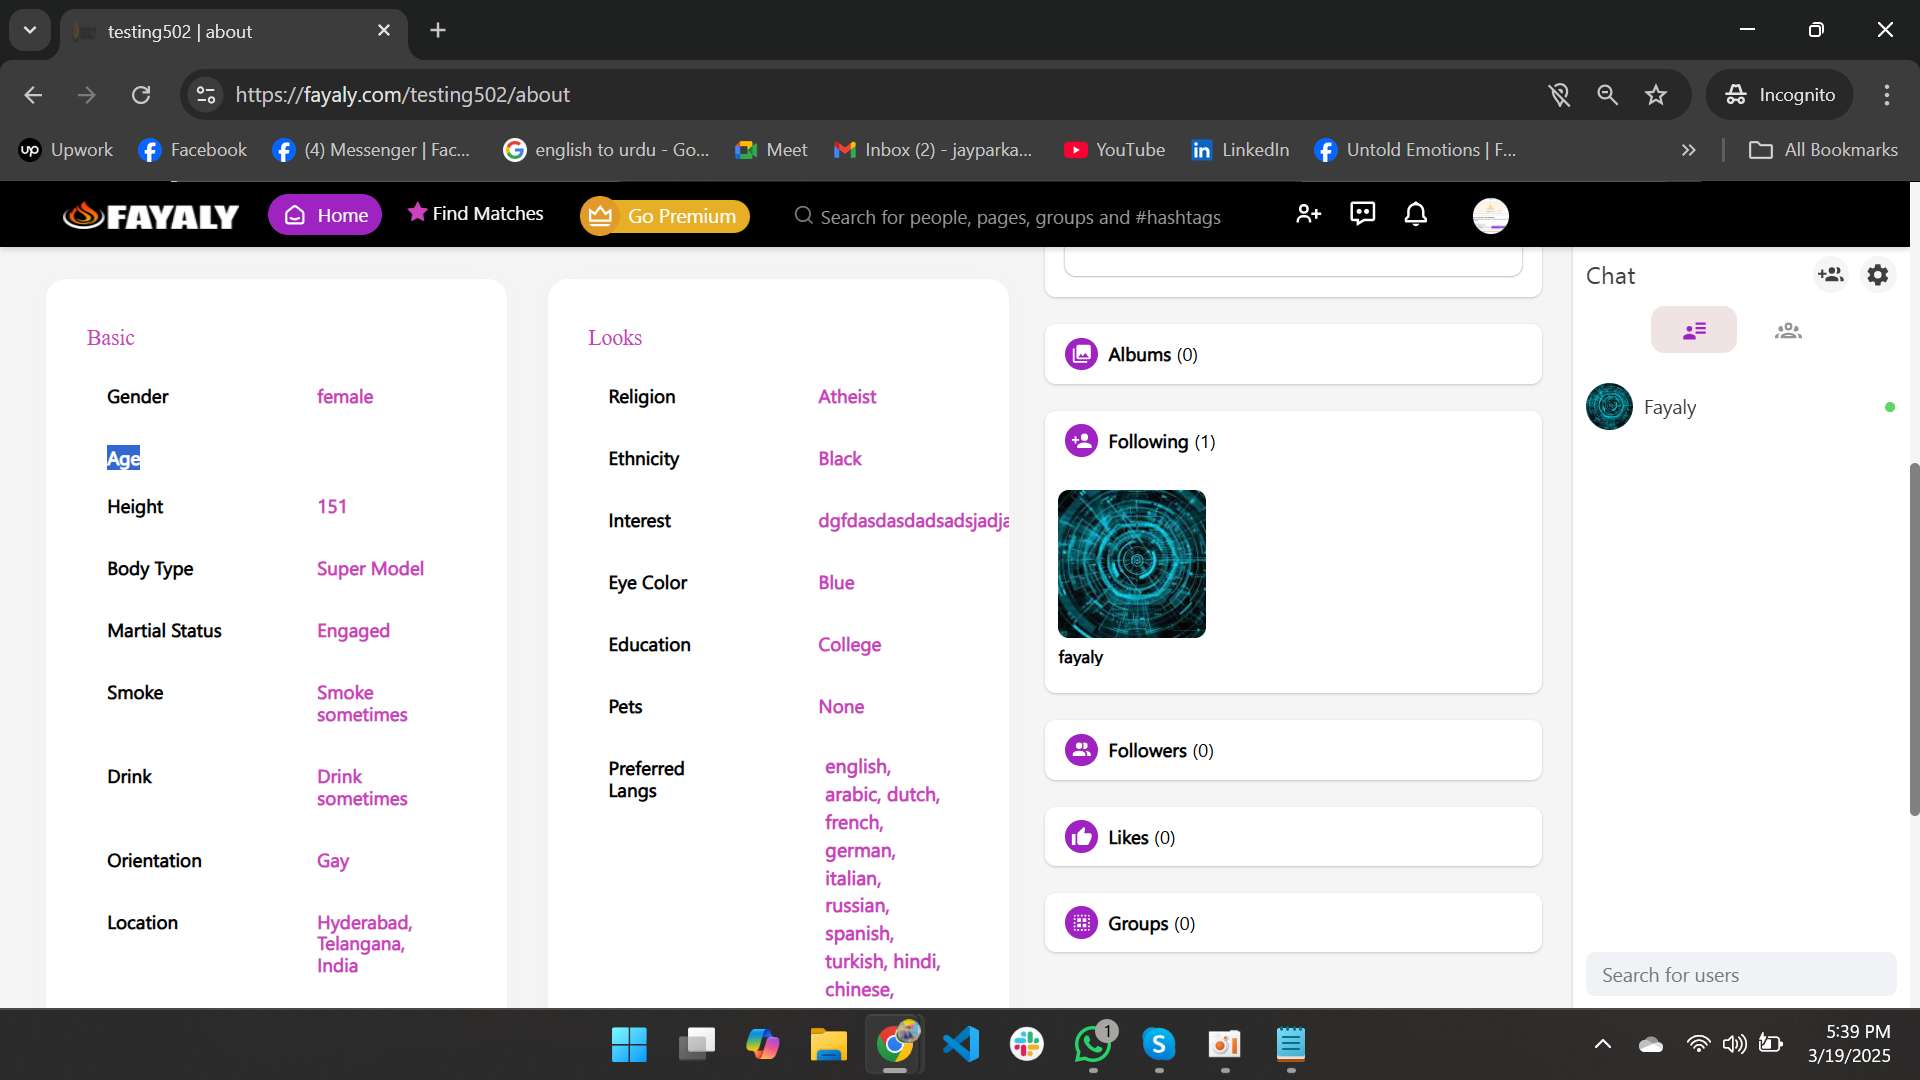This screenshot has height=1080, width=1920.
Task: Click the fayaly following thumbnail
Action: tap(1131, 564)
